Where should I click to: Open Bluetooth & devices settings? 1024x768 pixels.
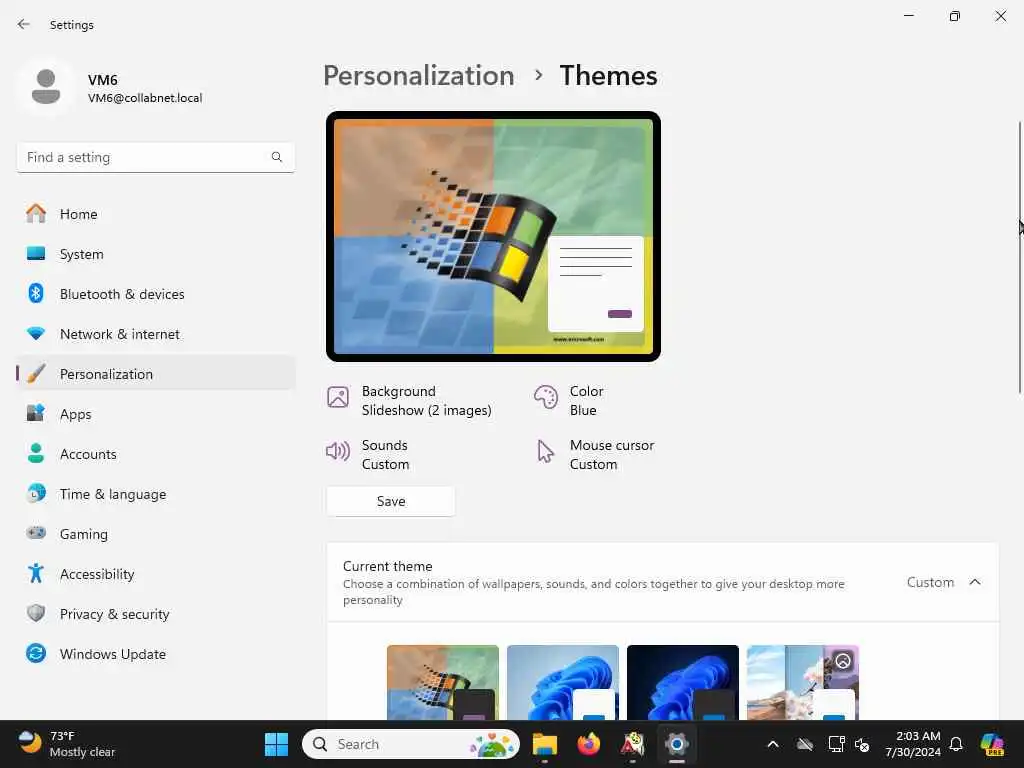pos(155,294)
